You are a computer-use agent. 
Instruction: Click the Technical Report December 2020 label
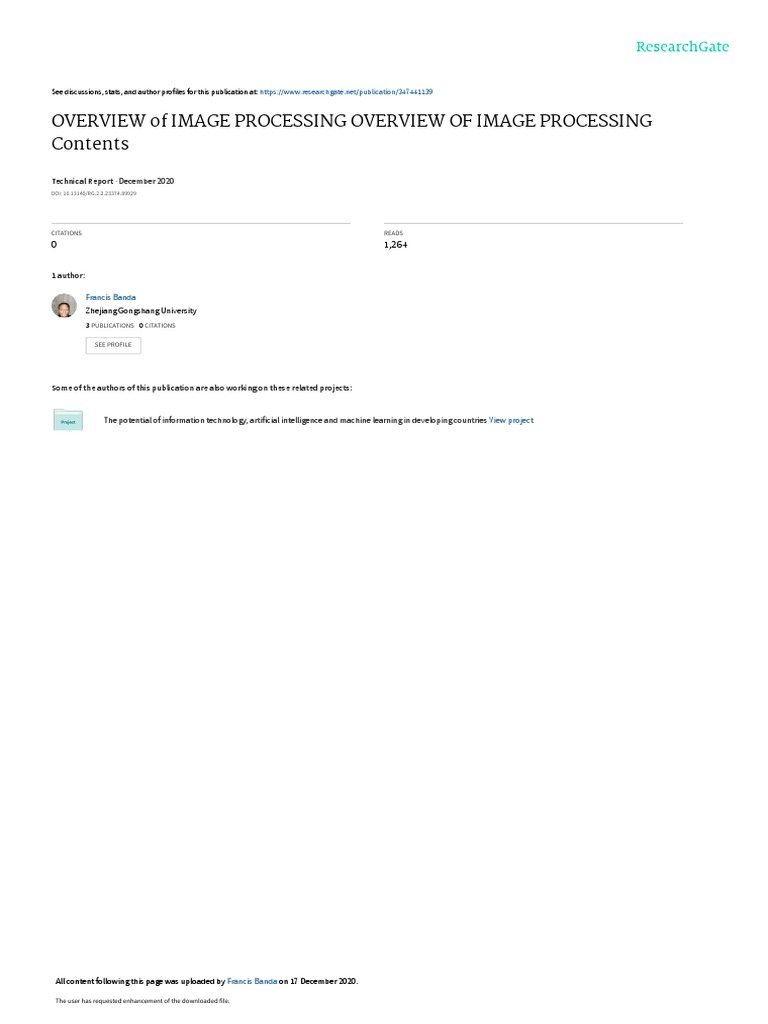[113, 181]
